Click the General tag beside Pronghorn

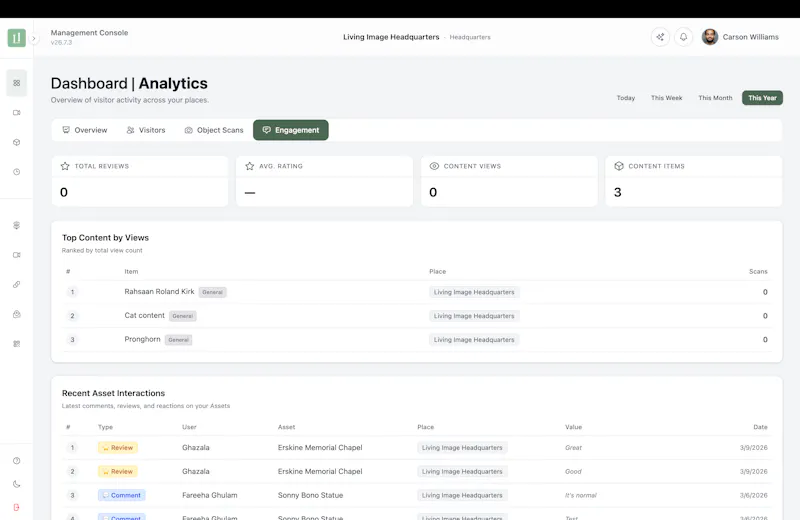pos(179,340)
